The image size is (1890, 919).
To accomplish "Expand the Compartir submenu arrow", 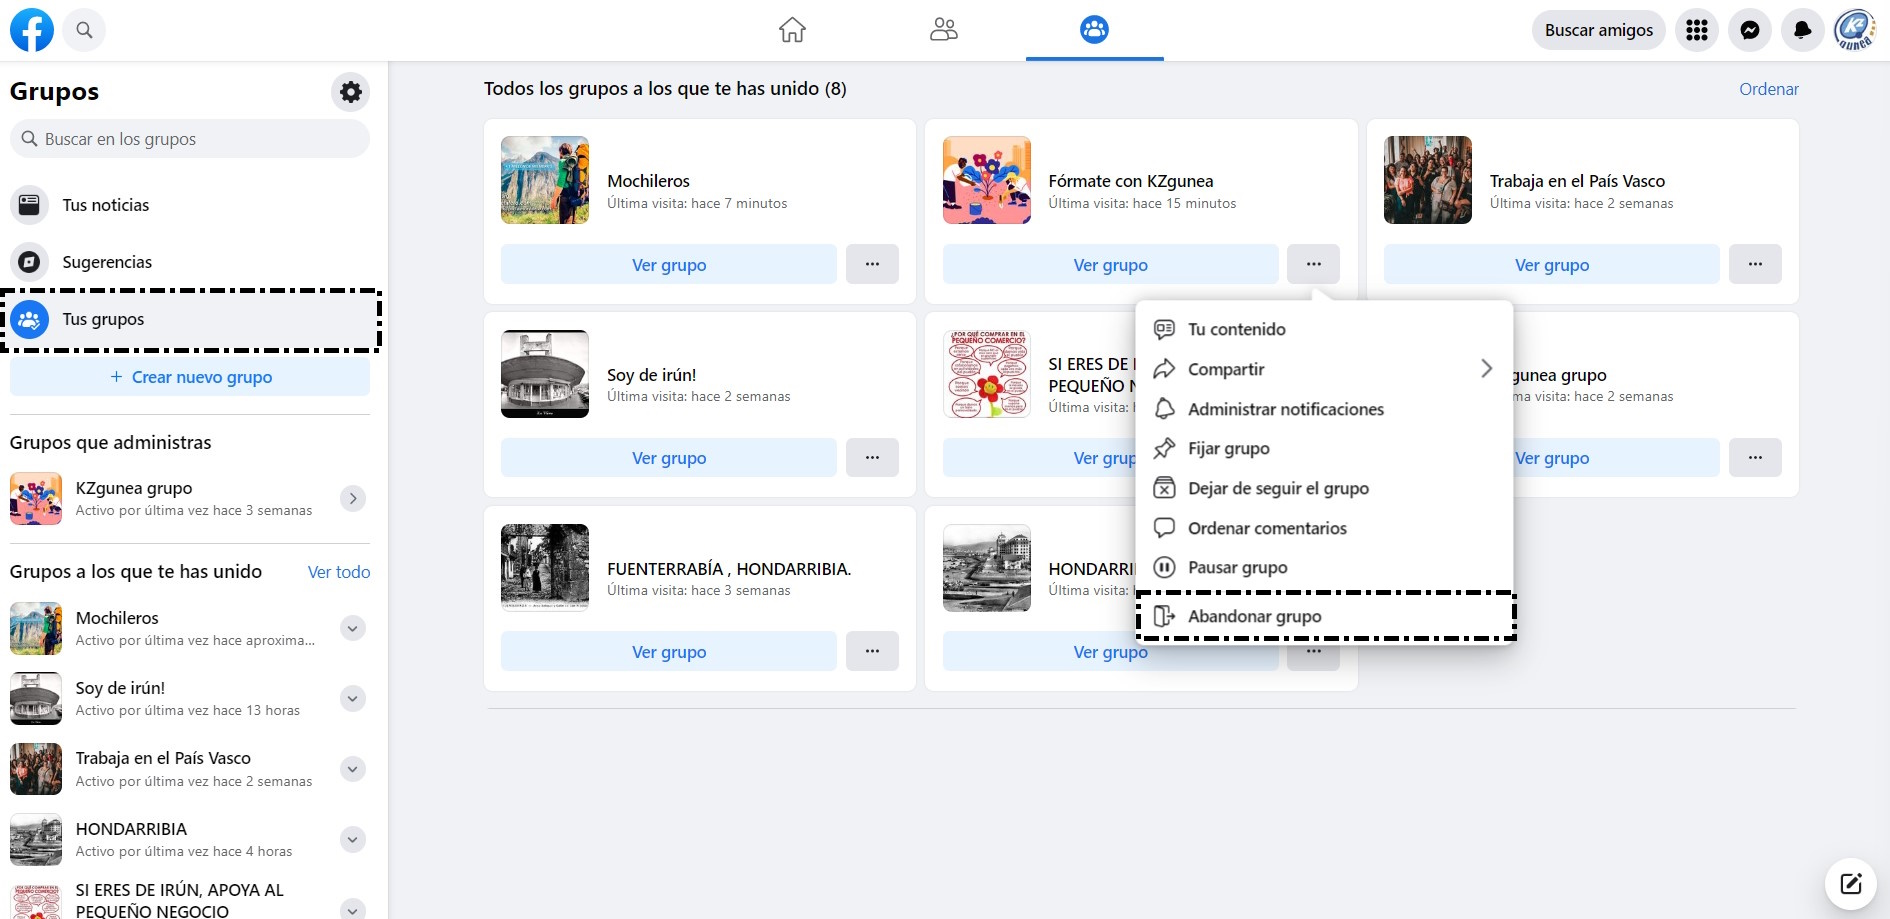I will [x=1486, y=369].
